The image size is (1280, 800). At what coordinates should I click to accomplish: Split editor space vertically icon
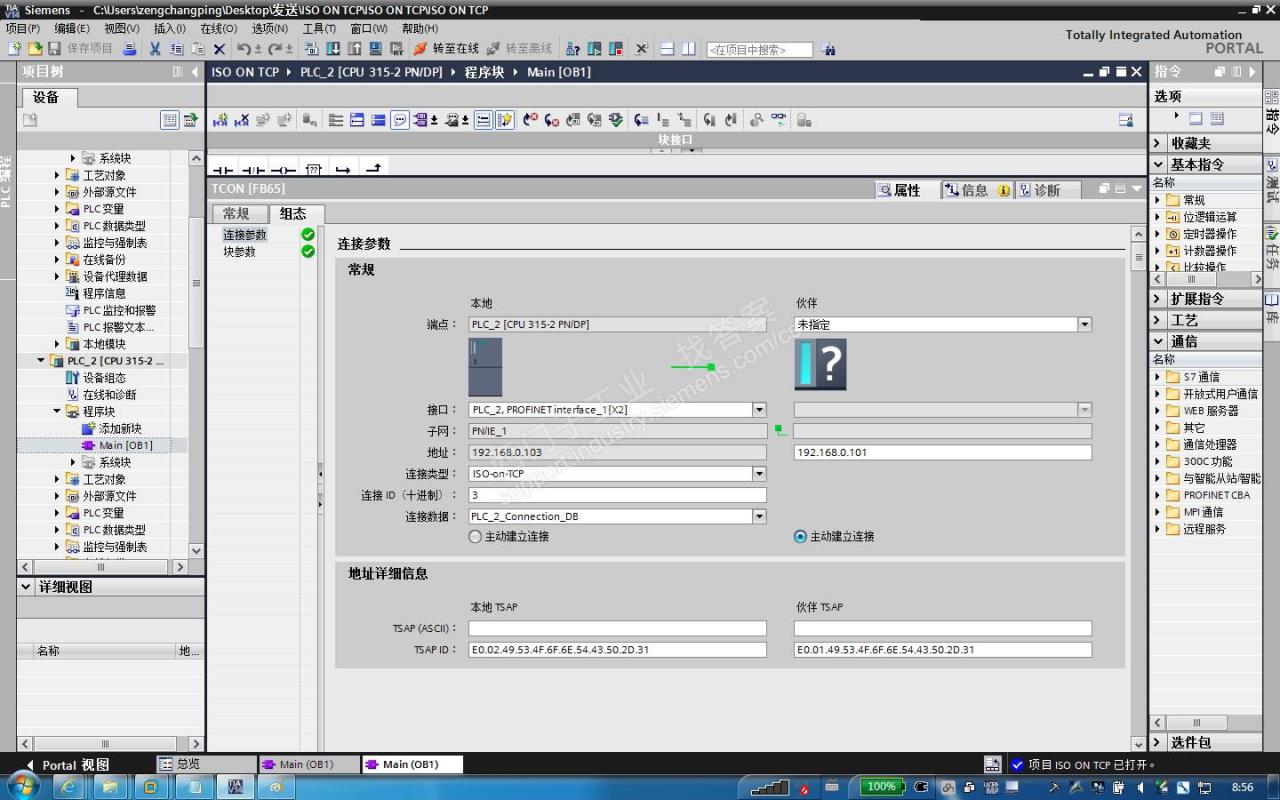coord(689,49)
